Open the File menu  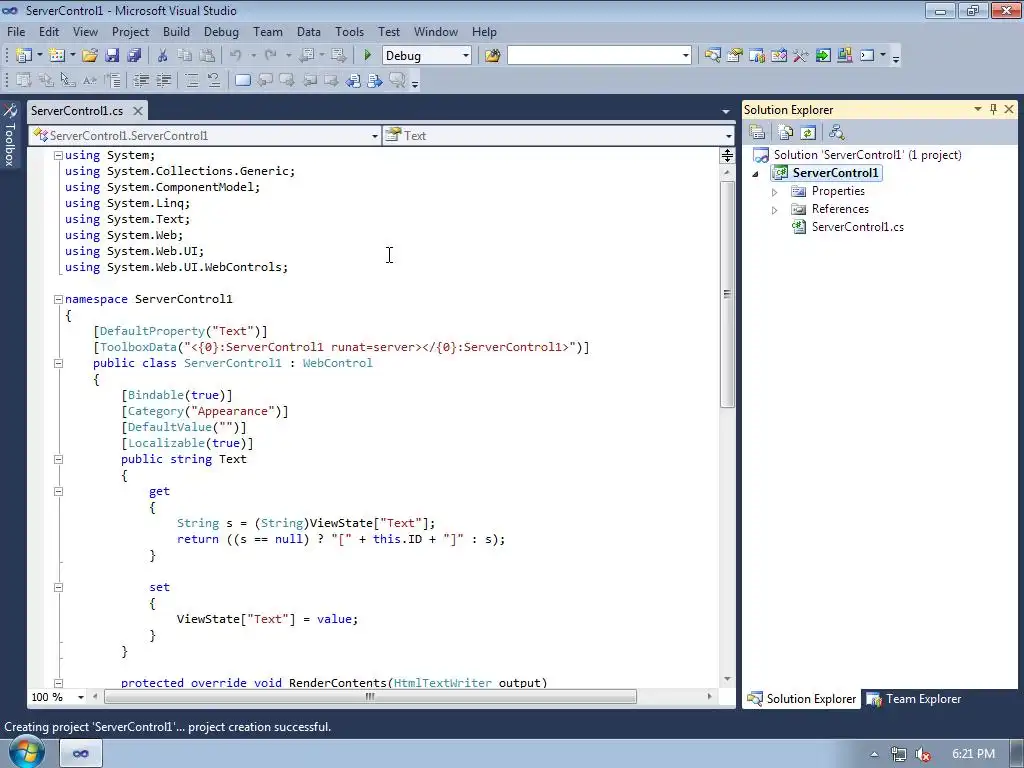tap(16, 31)
